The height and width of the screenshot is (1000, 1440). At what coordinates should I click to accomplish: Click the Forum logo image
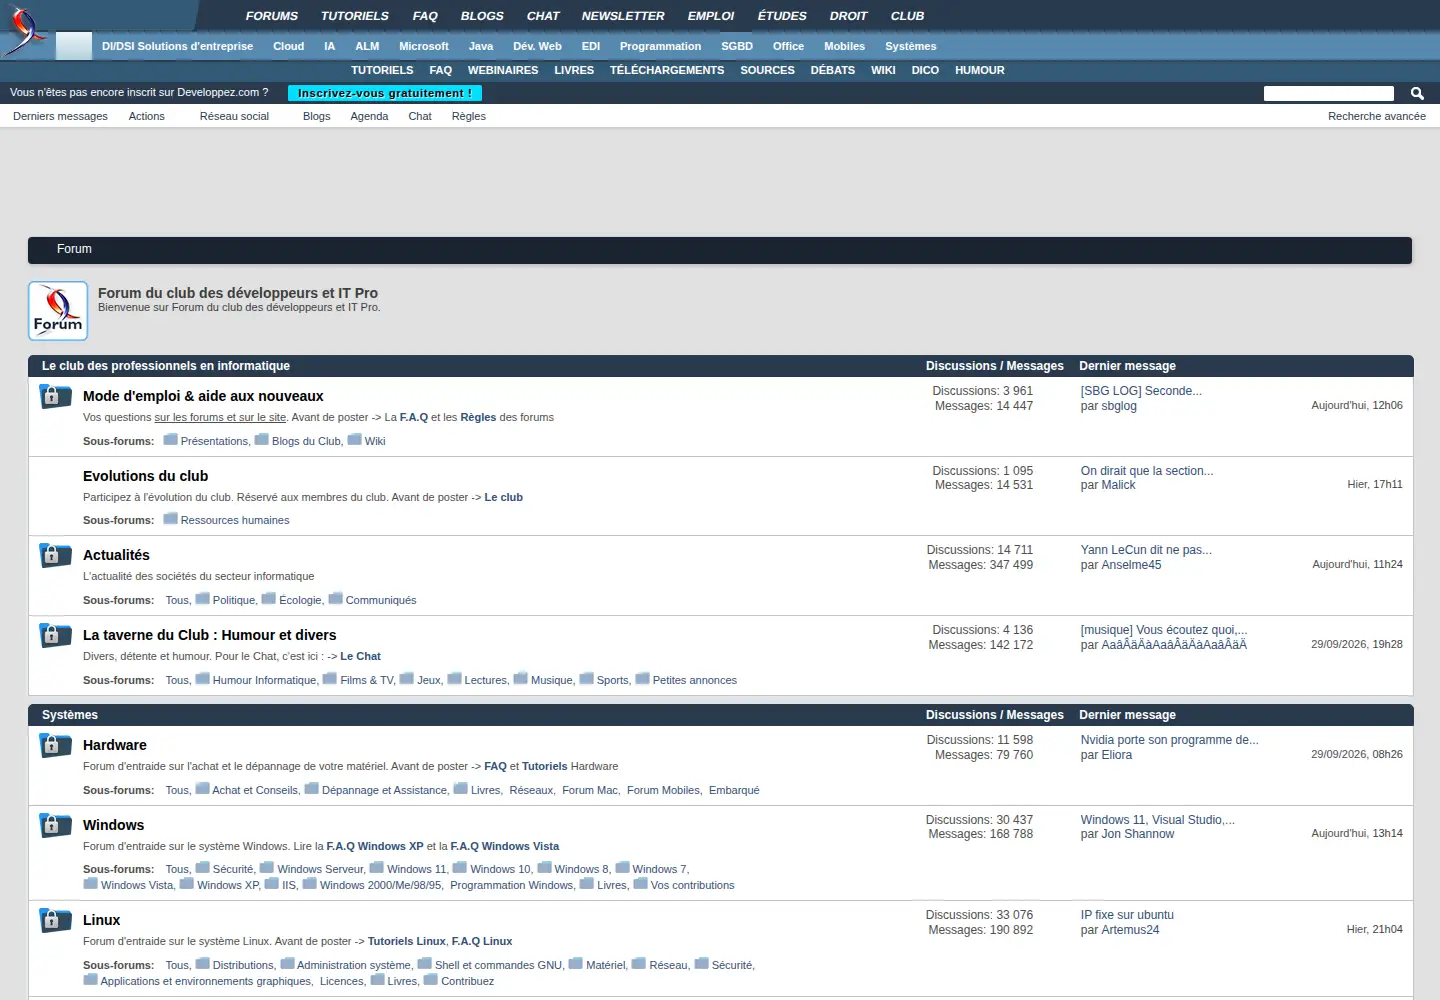pyautogui.click(x=58, y=311)
